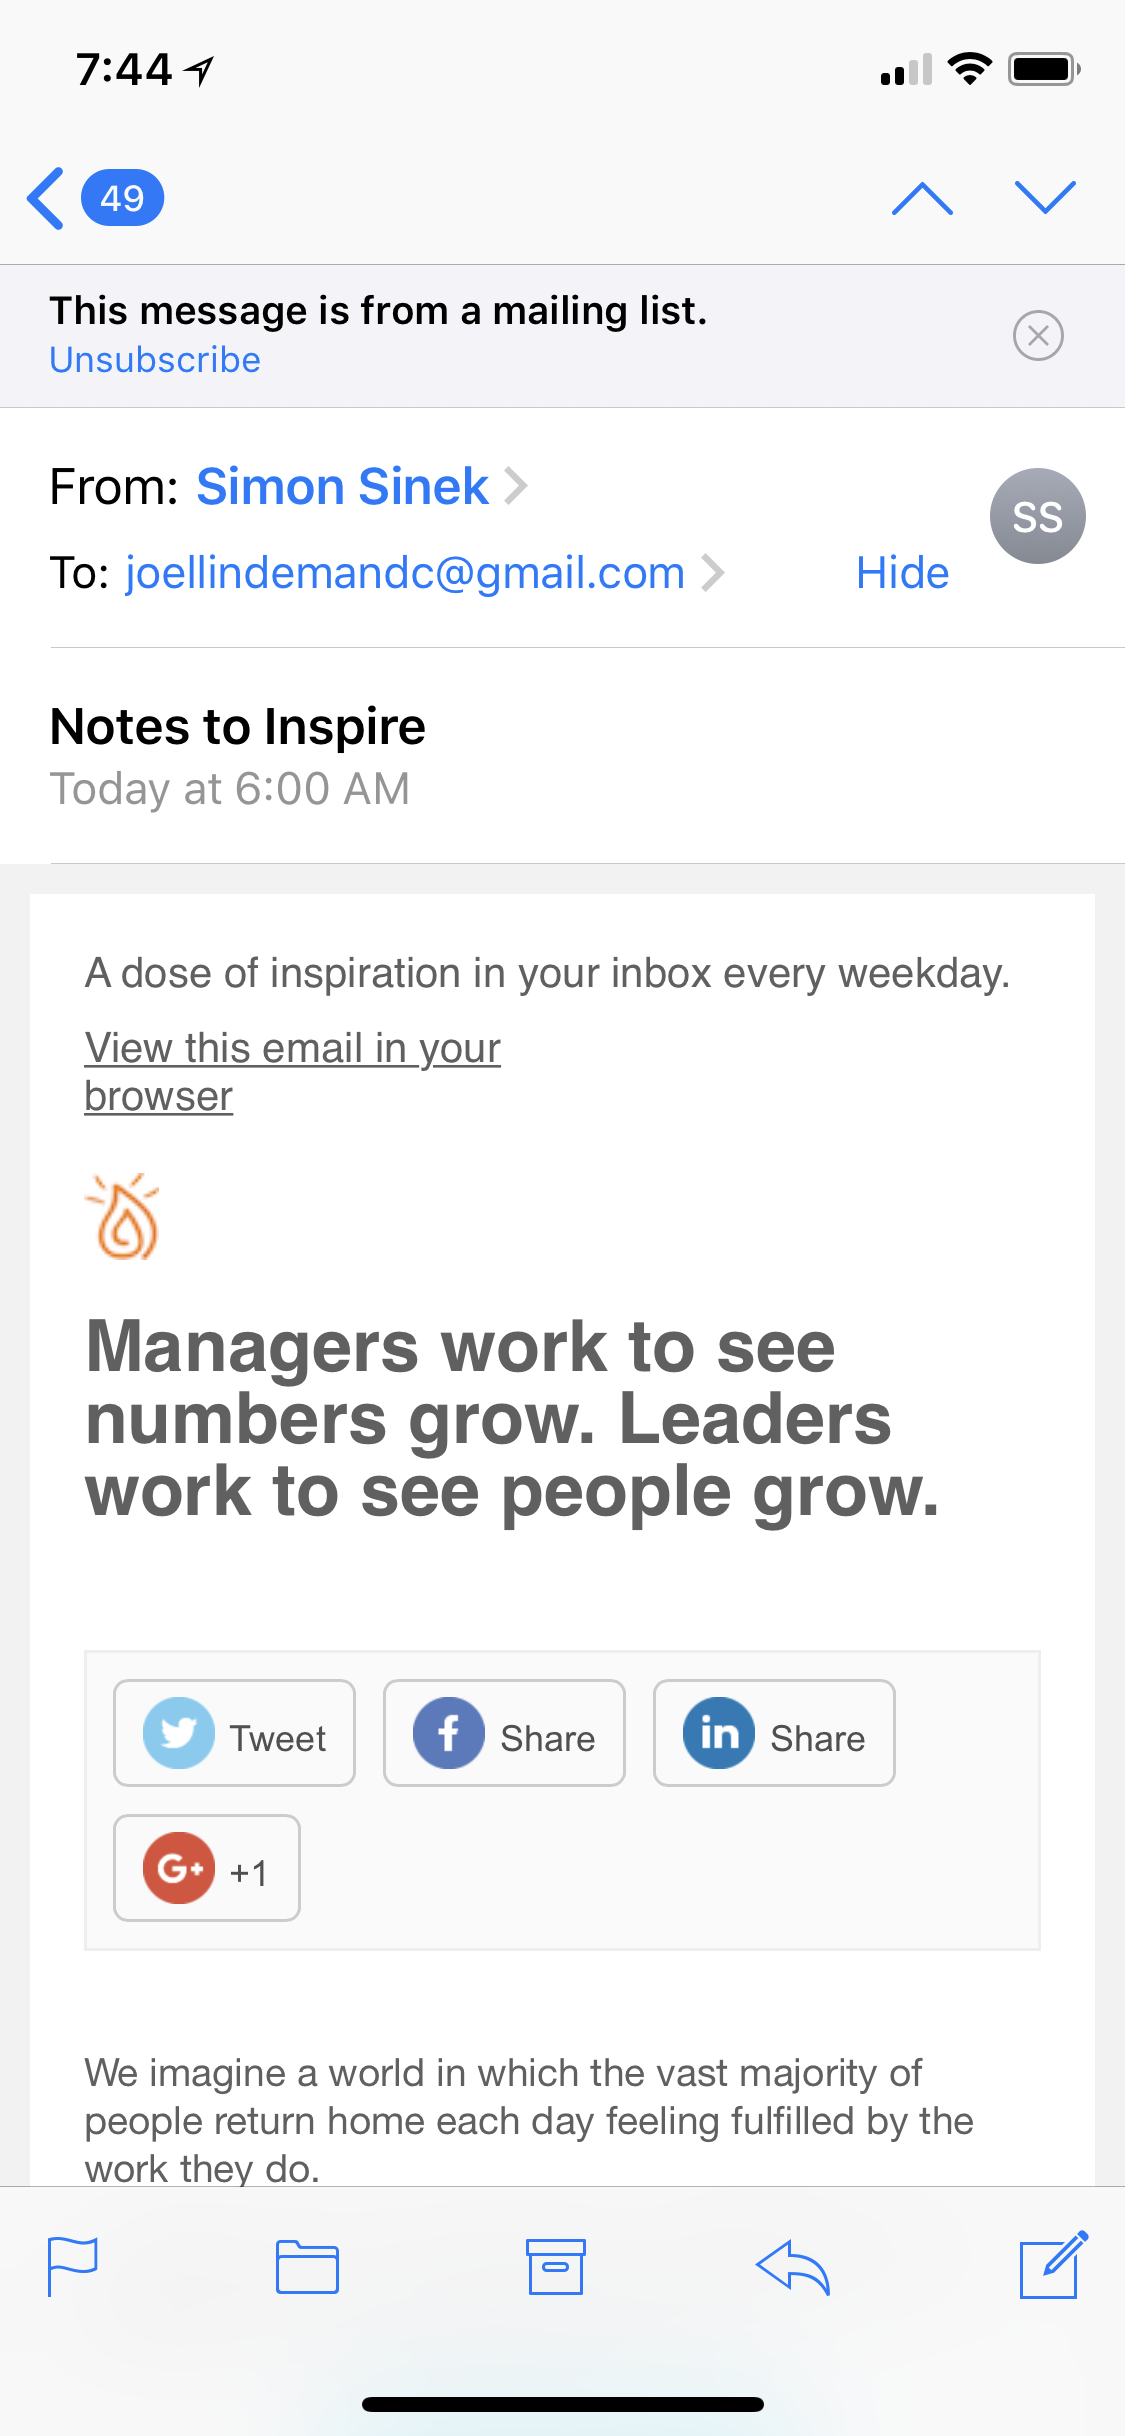Tap the Unsubscribe link
Viewport: 1125px width, 2436px height.
pos(155,360)
